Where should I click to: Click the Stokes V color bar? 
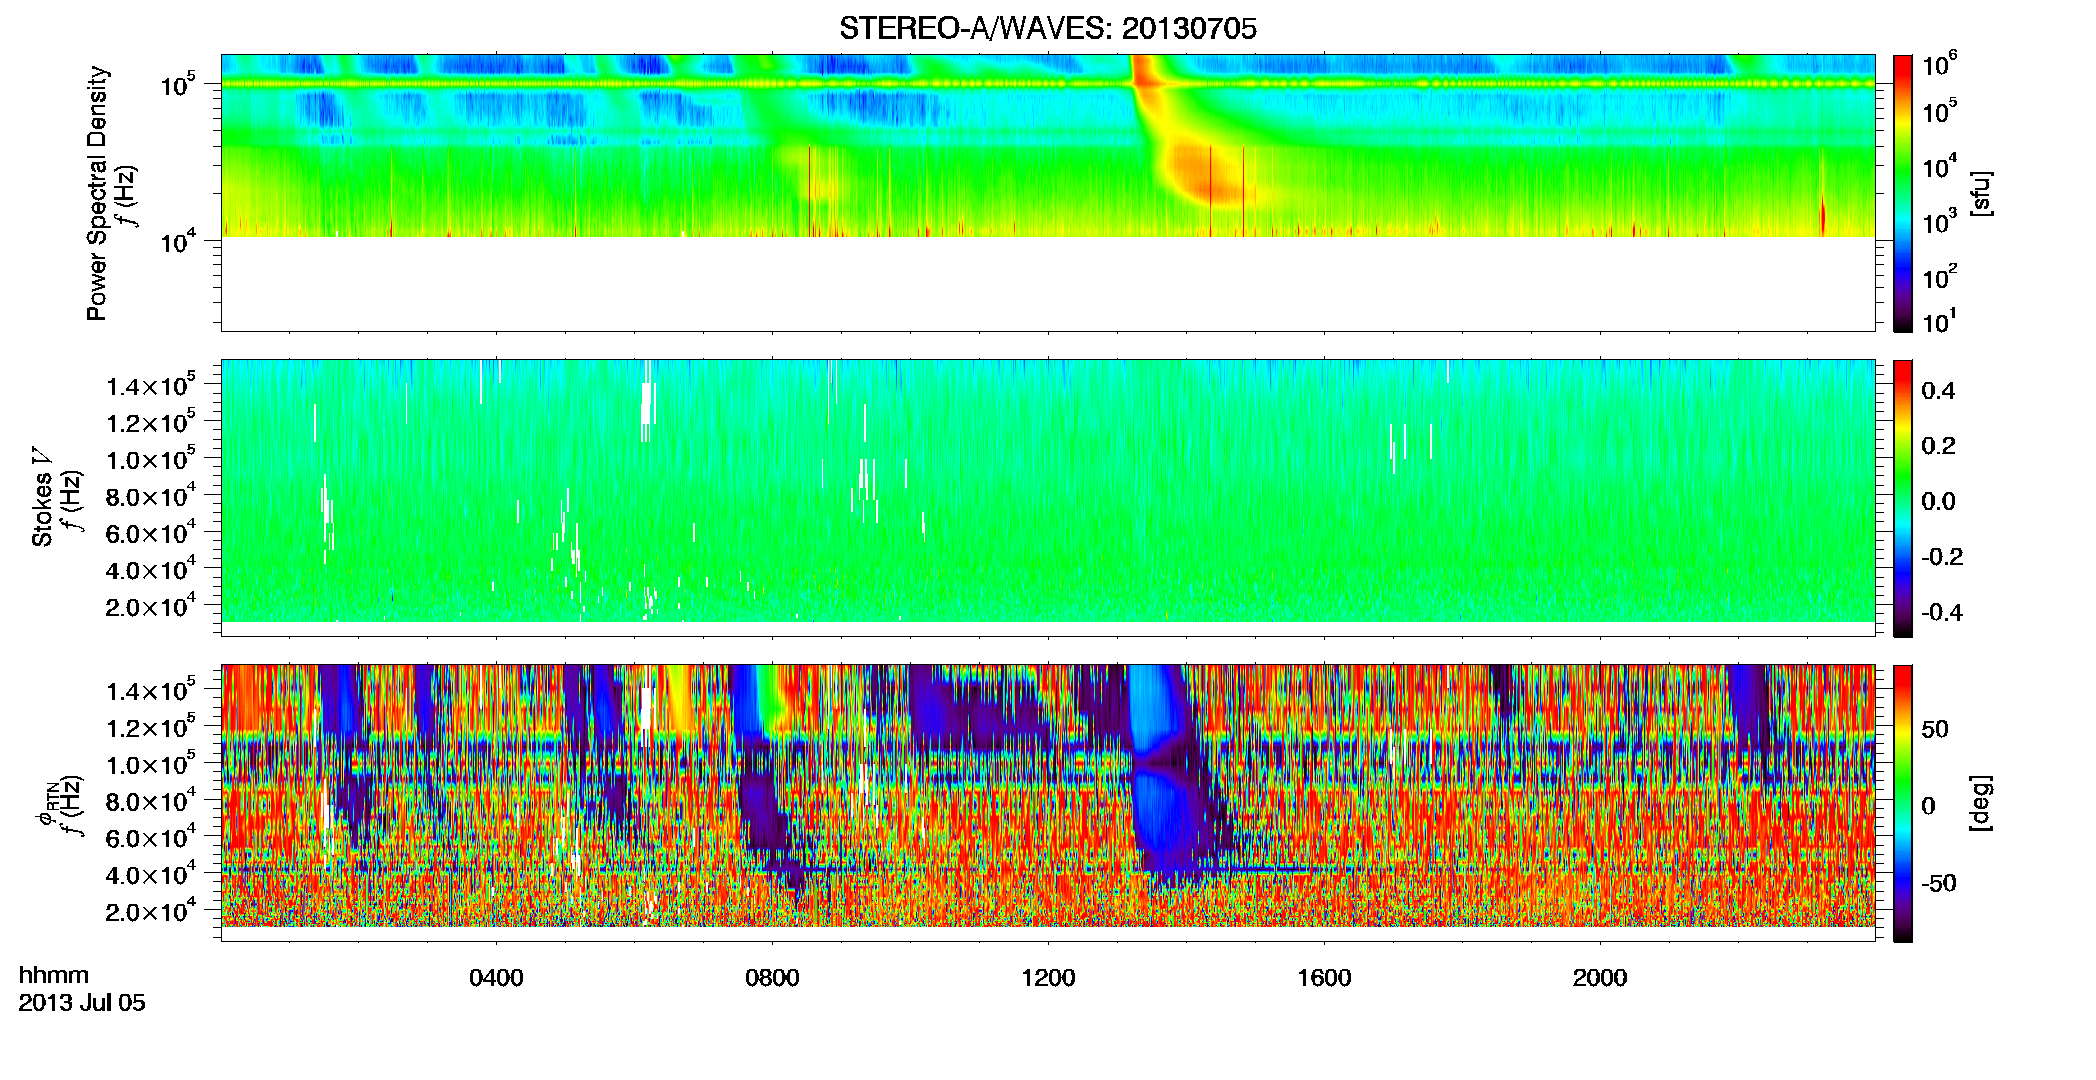coord(1902,498)
